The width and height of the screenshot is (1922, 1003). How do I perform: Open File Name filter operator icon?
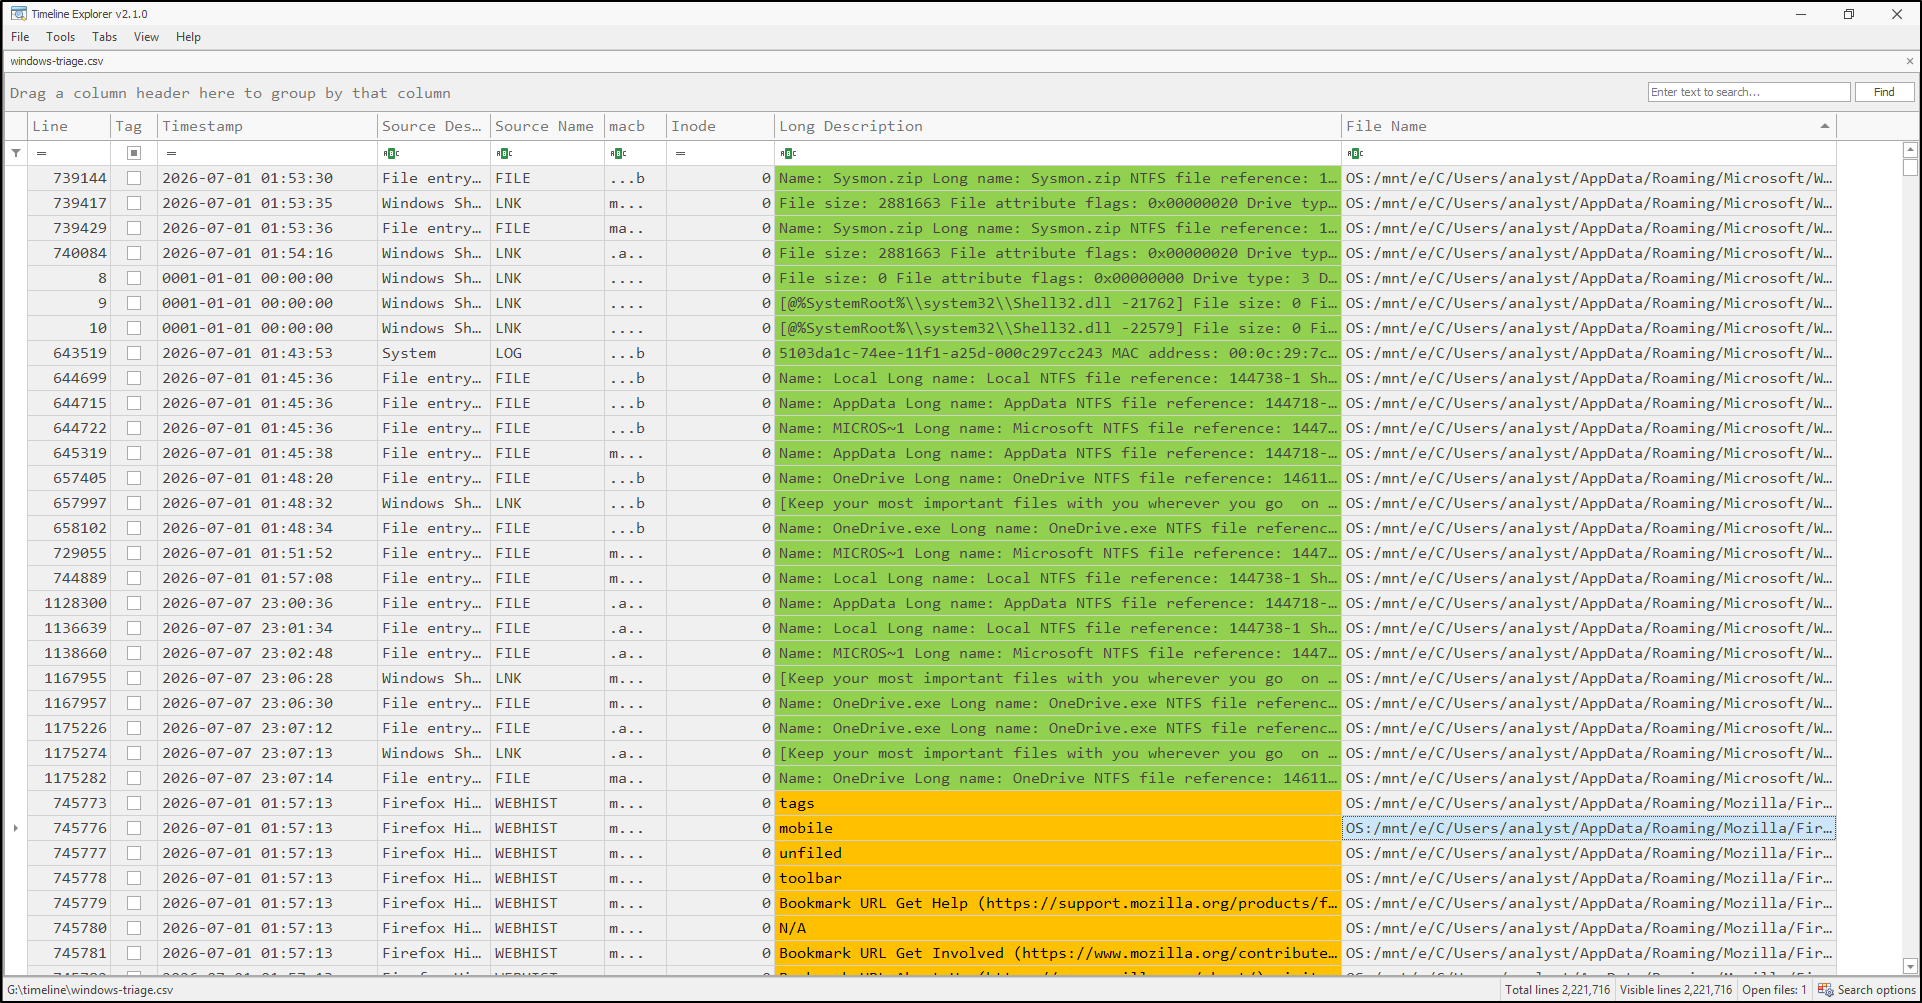(1355, 153)
